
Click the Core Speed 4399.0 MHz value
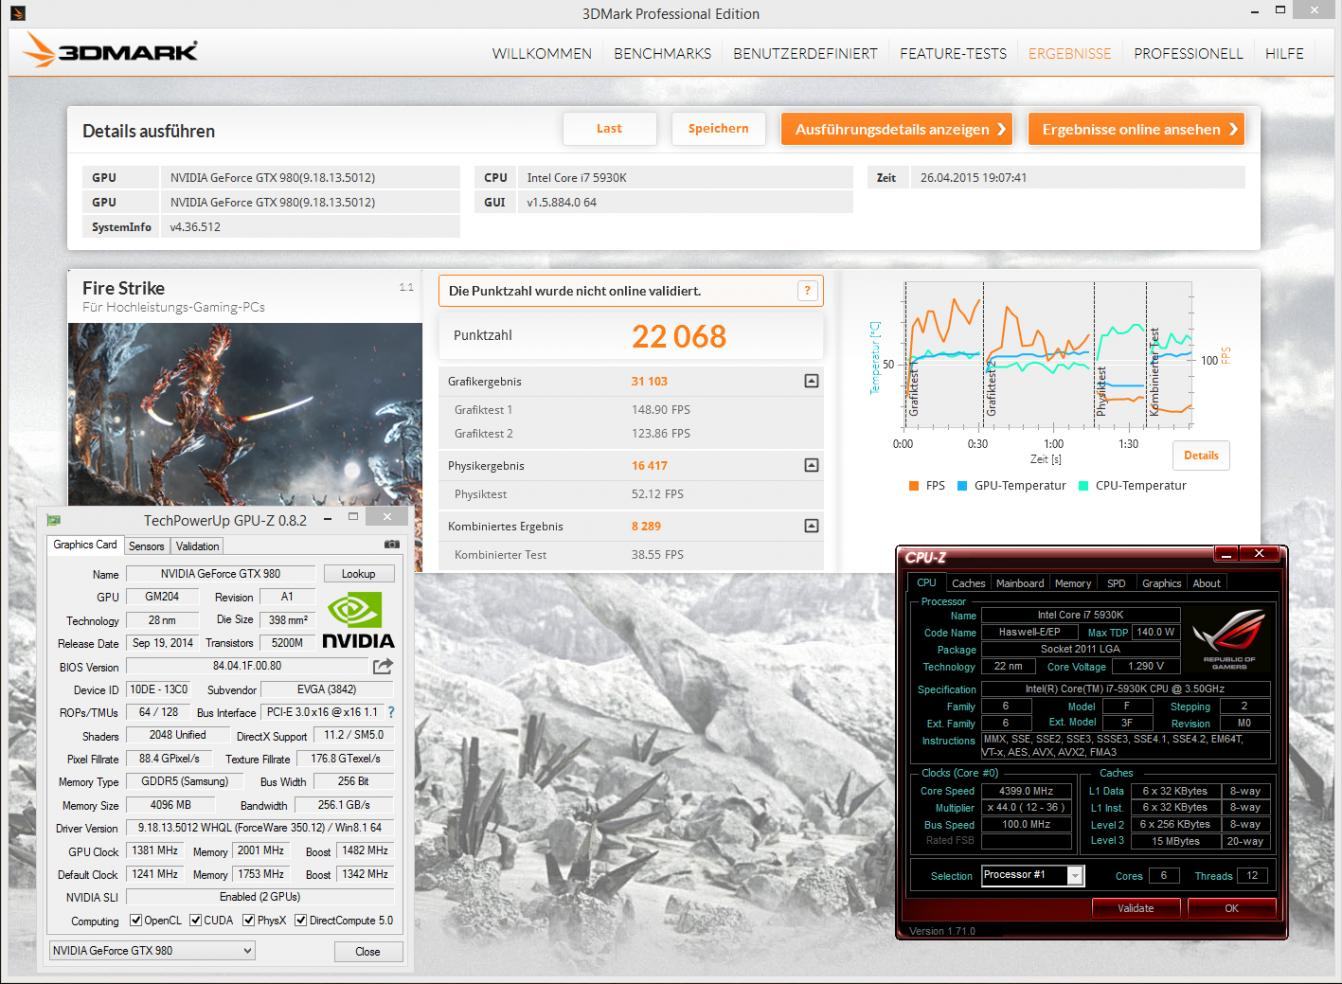(1026, 791)
